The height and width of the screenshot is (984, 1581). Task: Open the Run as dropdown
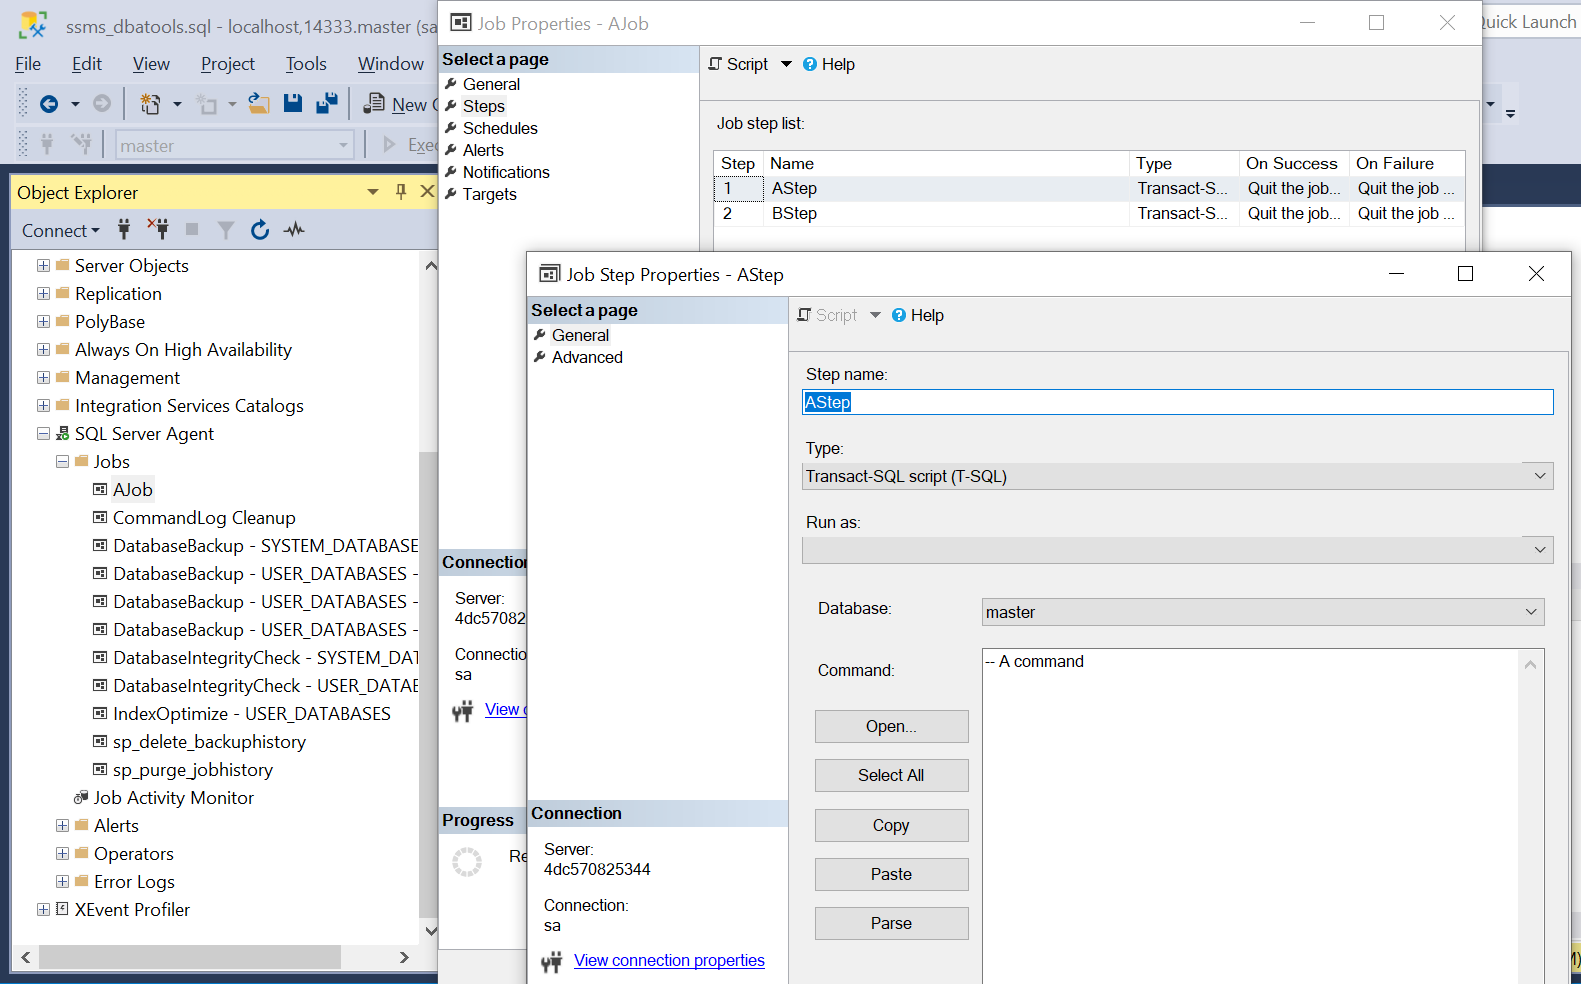tap(1539, 550)
